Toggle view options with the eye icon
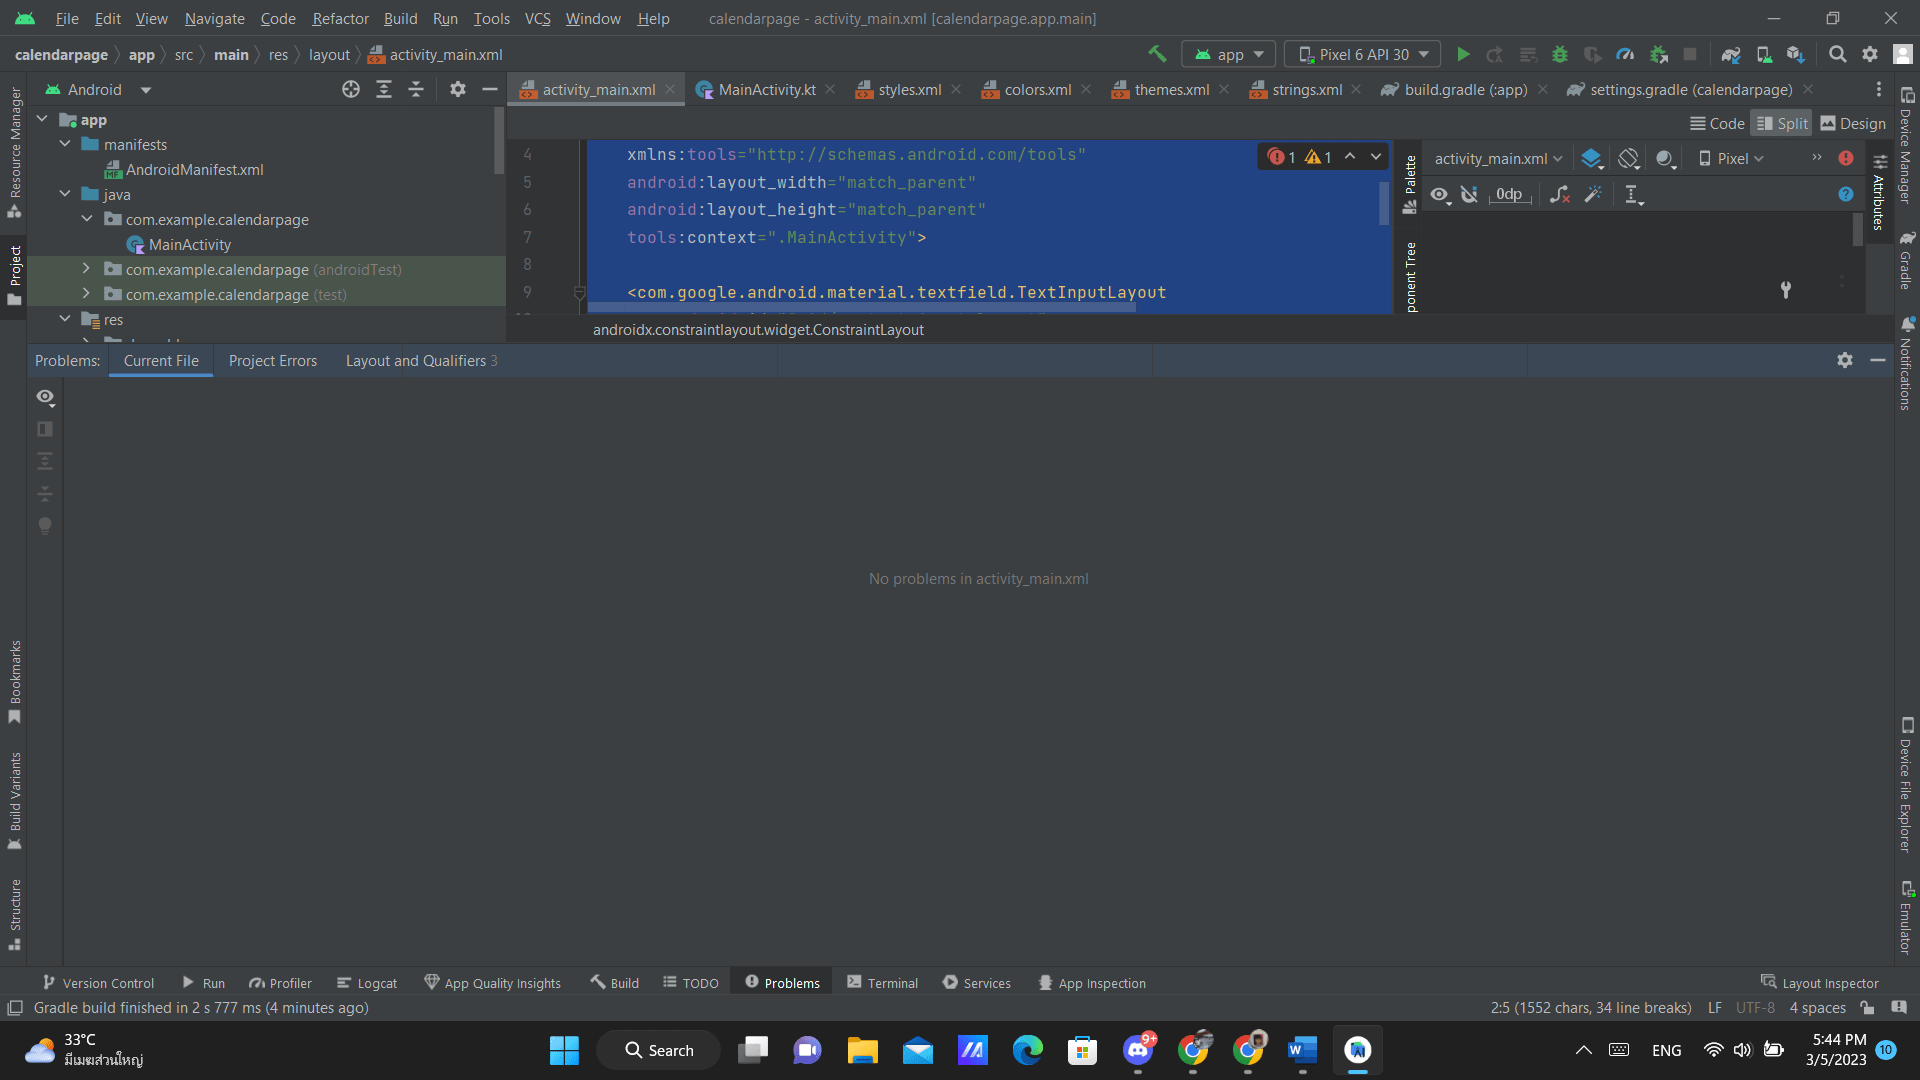This screenshot has width=1920, height=1080. (x=1440, y=194)
